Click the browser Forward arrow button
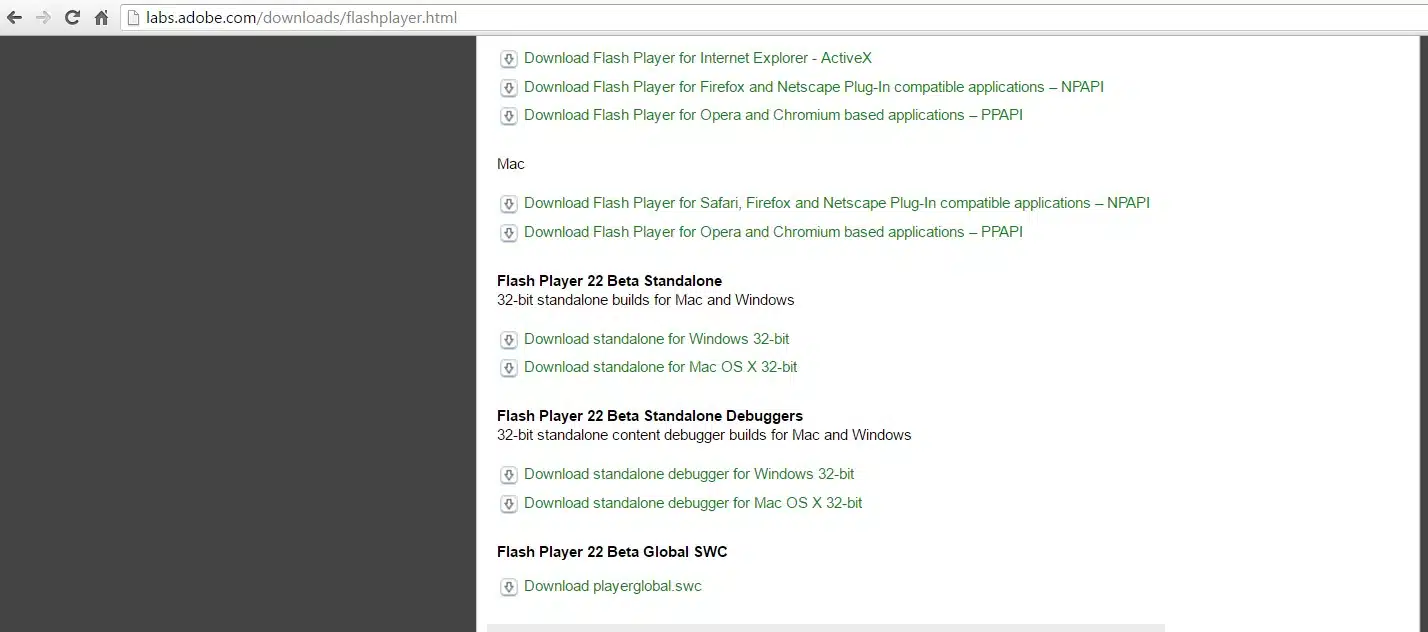Screen dimensions: 1428x632 [43, 18]
